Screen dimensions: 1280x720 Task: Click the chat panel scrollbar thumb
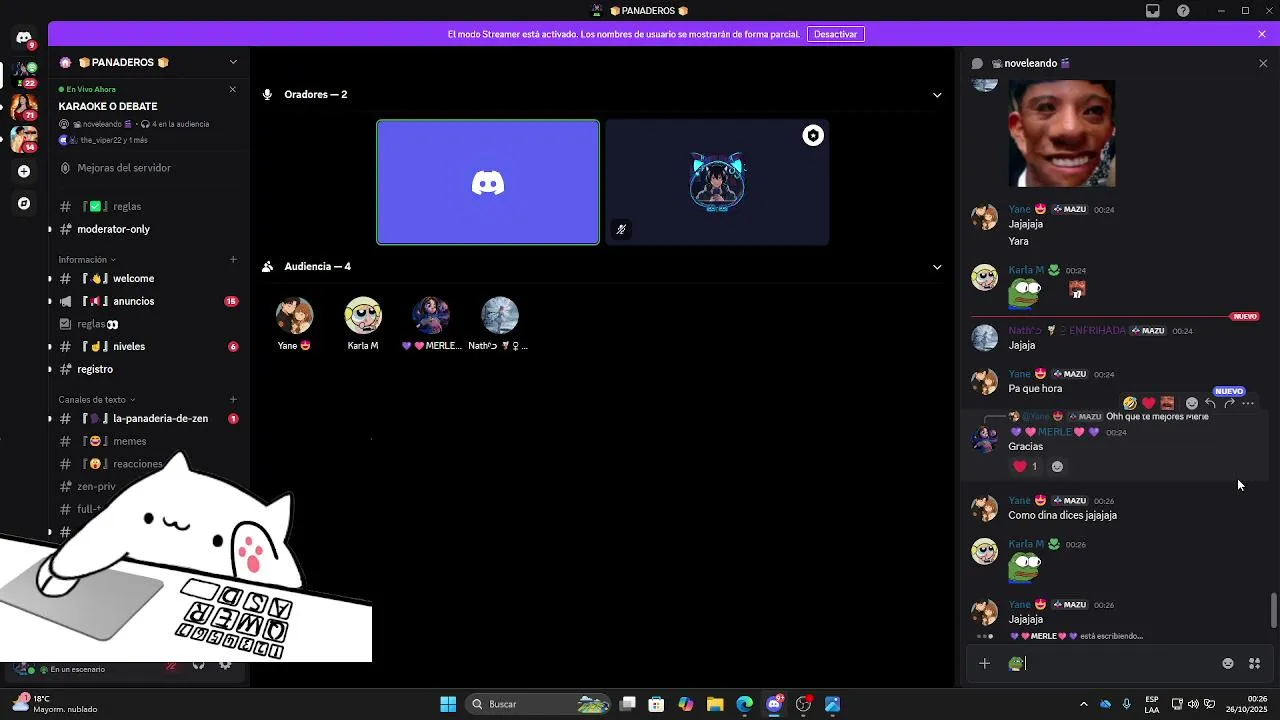tap(1273, 610)
